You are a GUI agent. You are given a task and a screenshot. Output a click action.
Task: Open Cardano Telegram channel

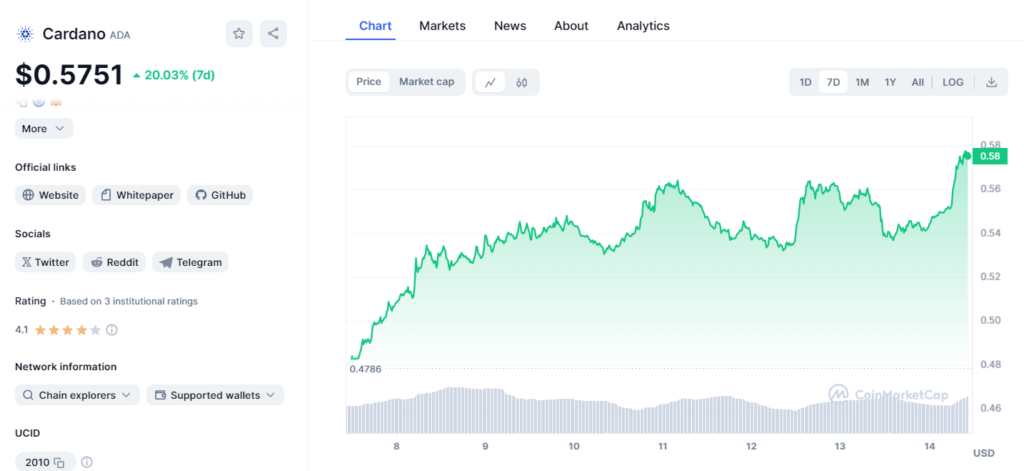190,262
